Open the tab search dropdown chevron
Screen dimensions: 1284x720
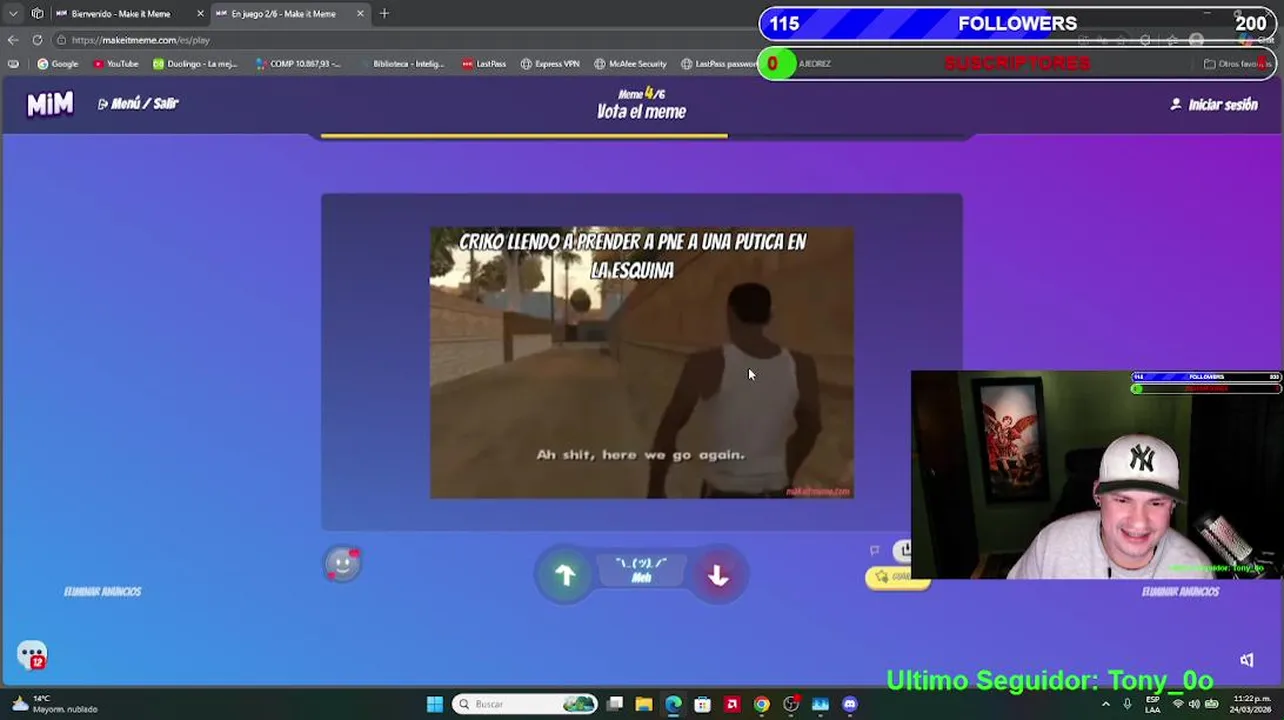13,14
